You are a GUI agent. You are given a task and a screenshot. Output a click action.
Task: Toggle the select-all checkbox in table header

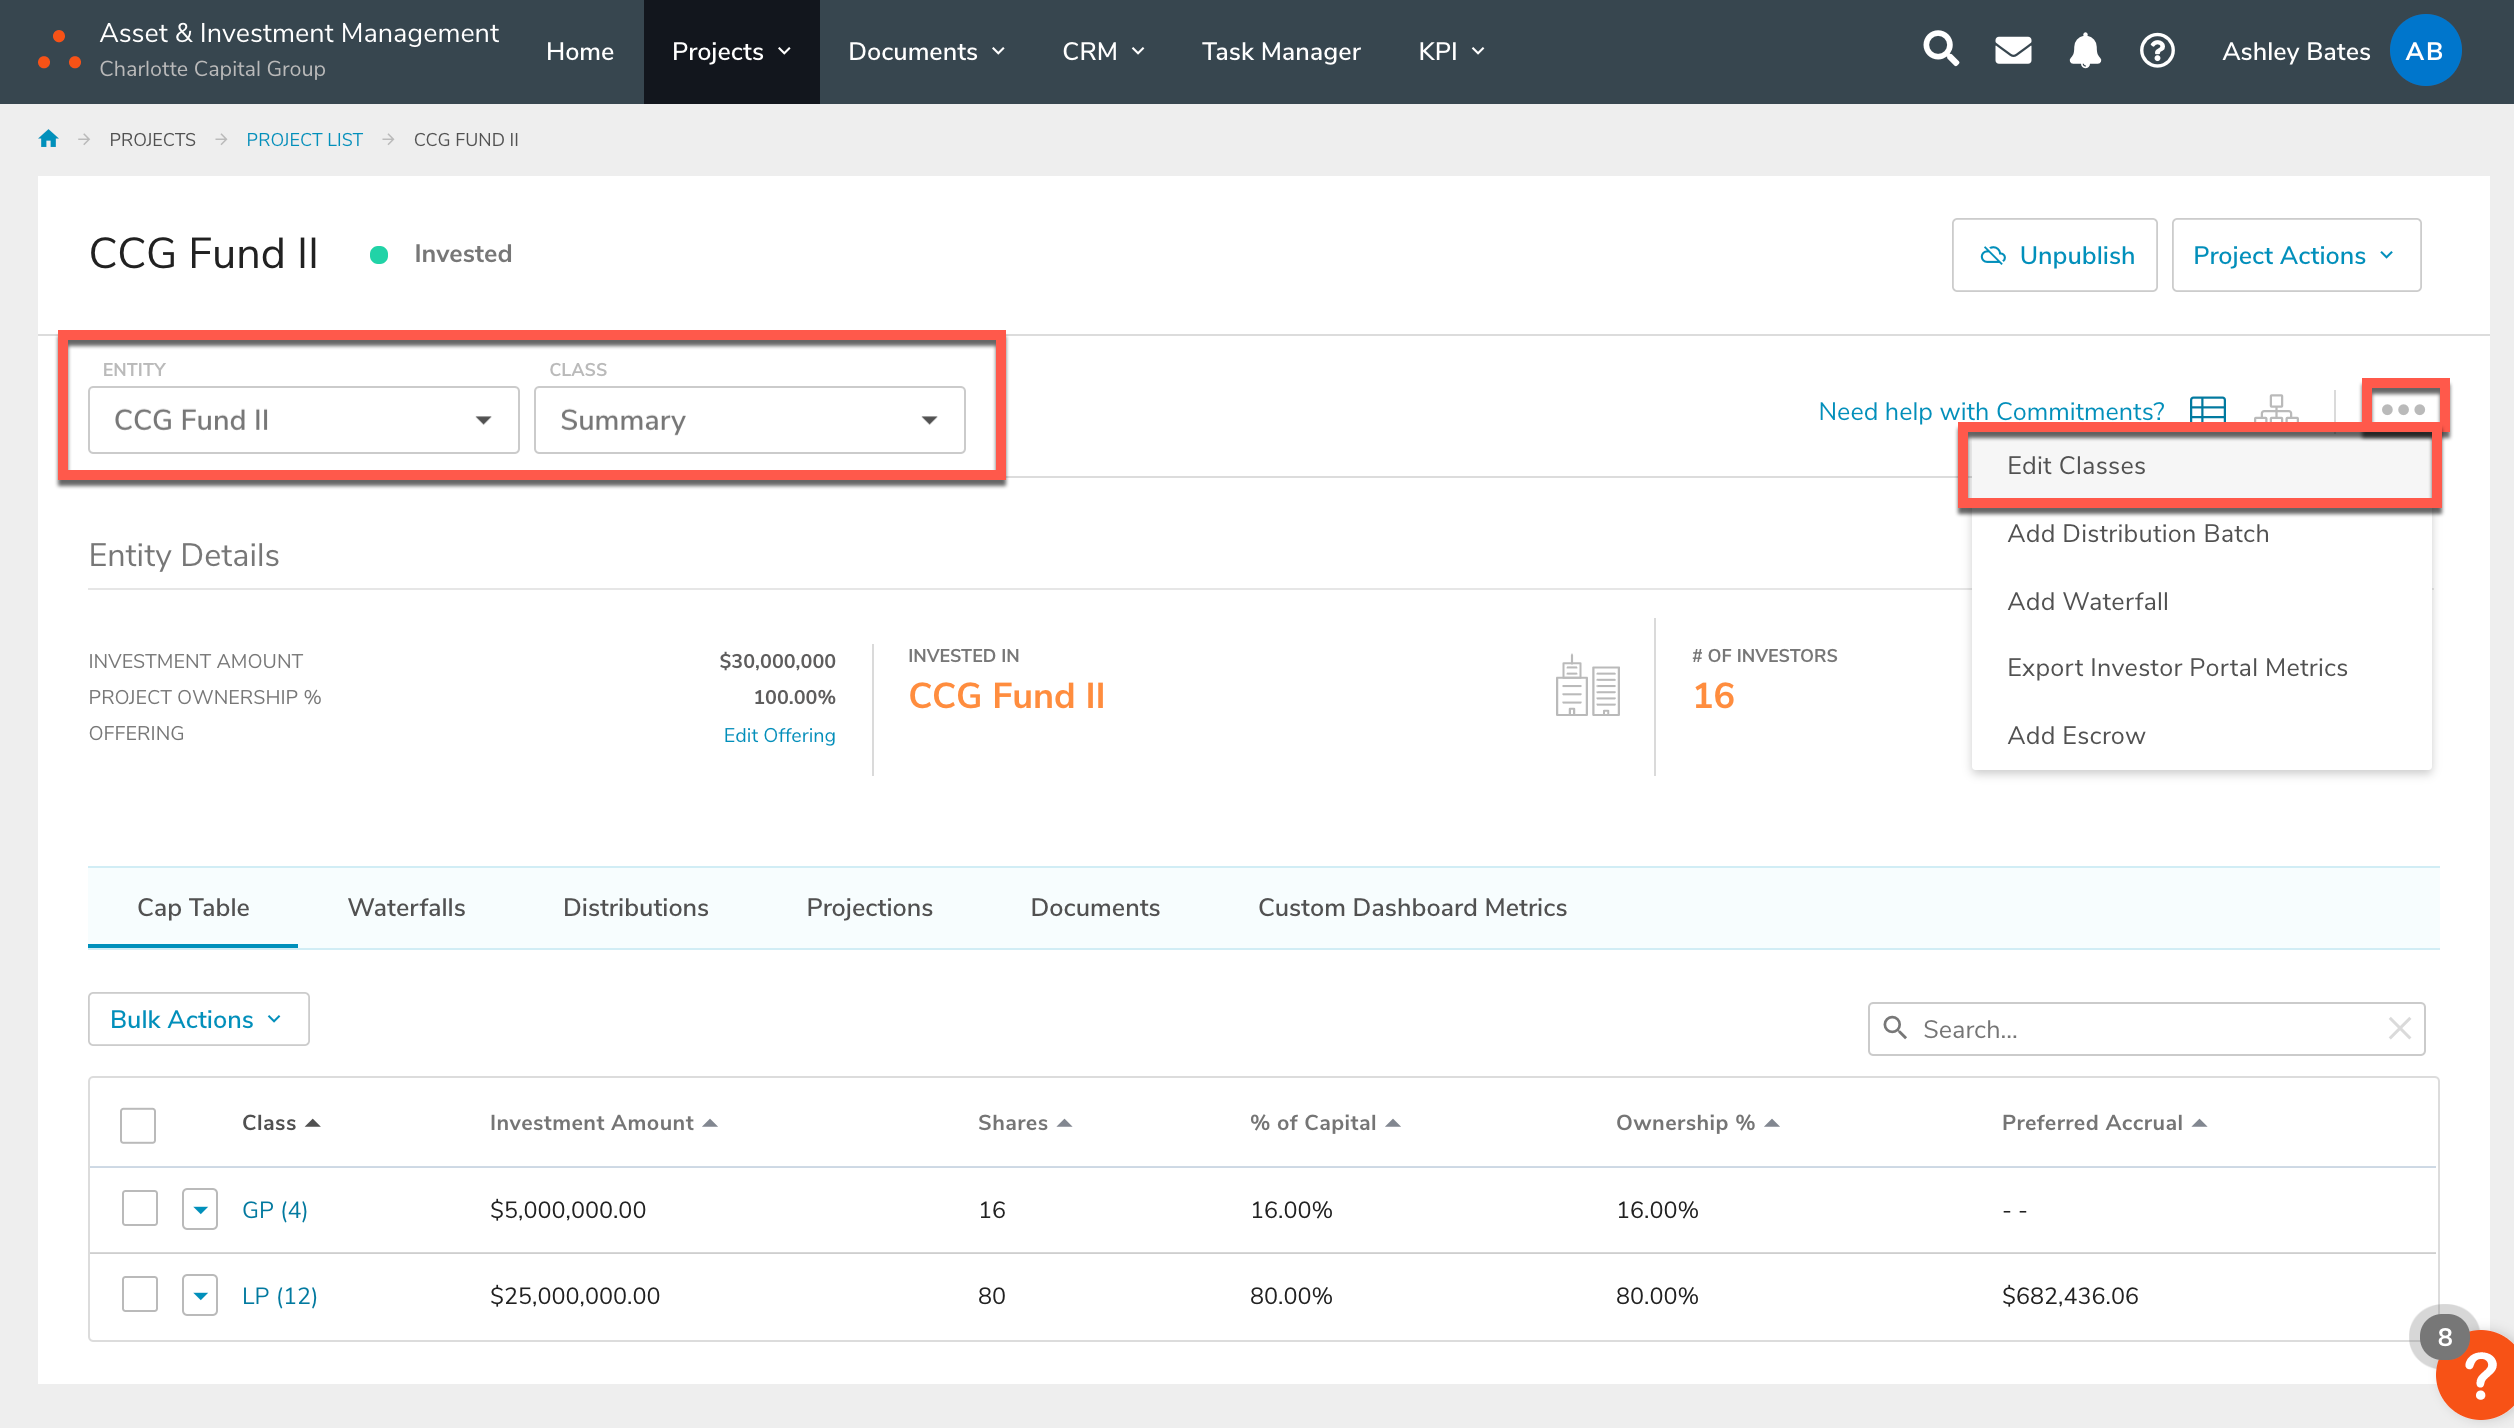click(x=138, y=1125)
